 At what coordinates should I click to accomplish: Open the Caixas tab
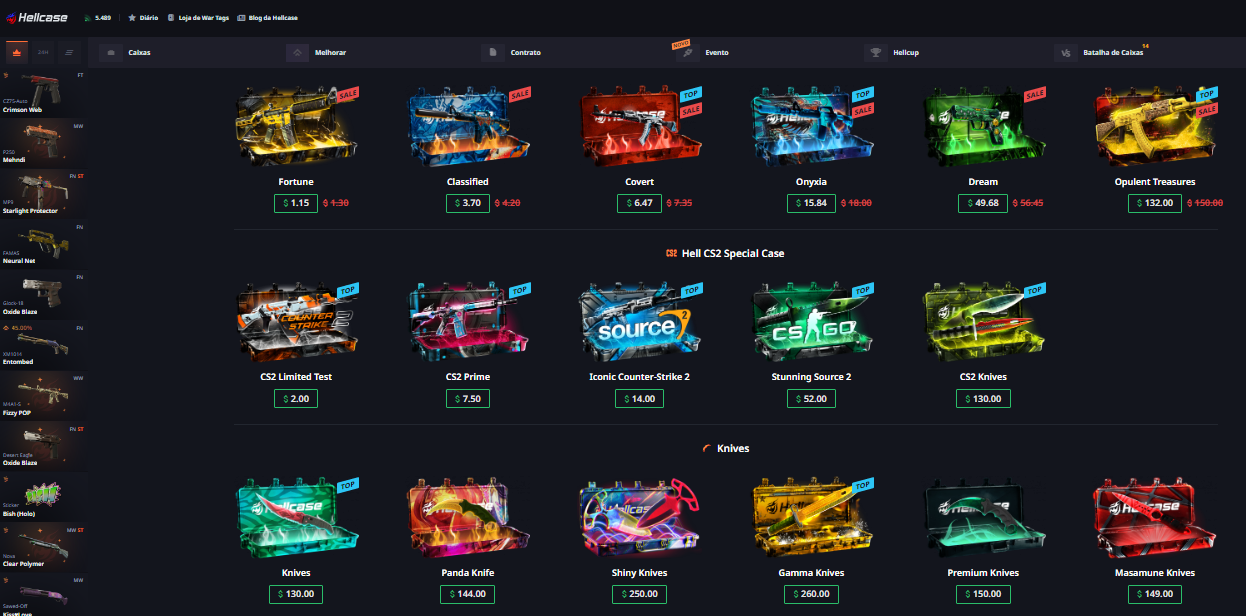[x=139, y=52]
